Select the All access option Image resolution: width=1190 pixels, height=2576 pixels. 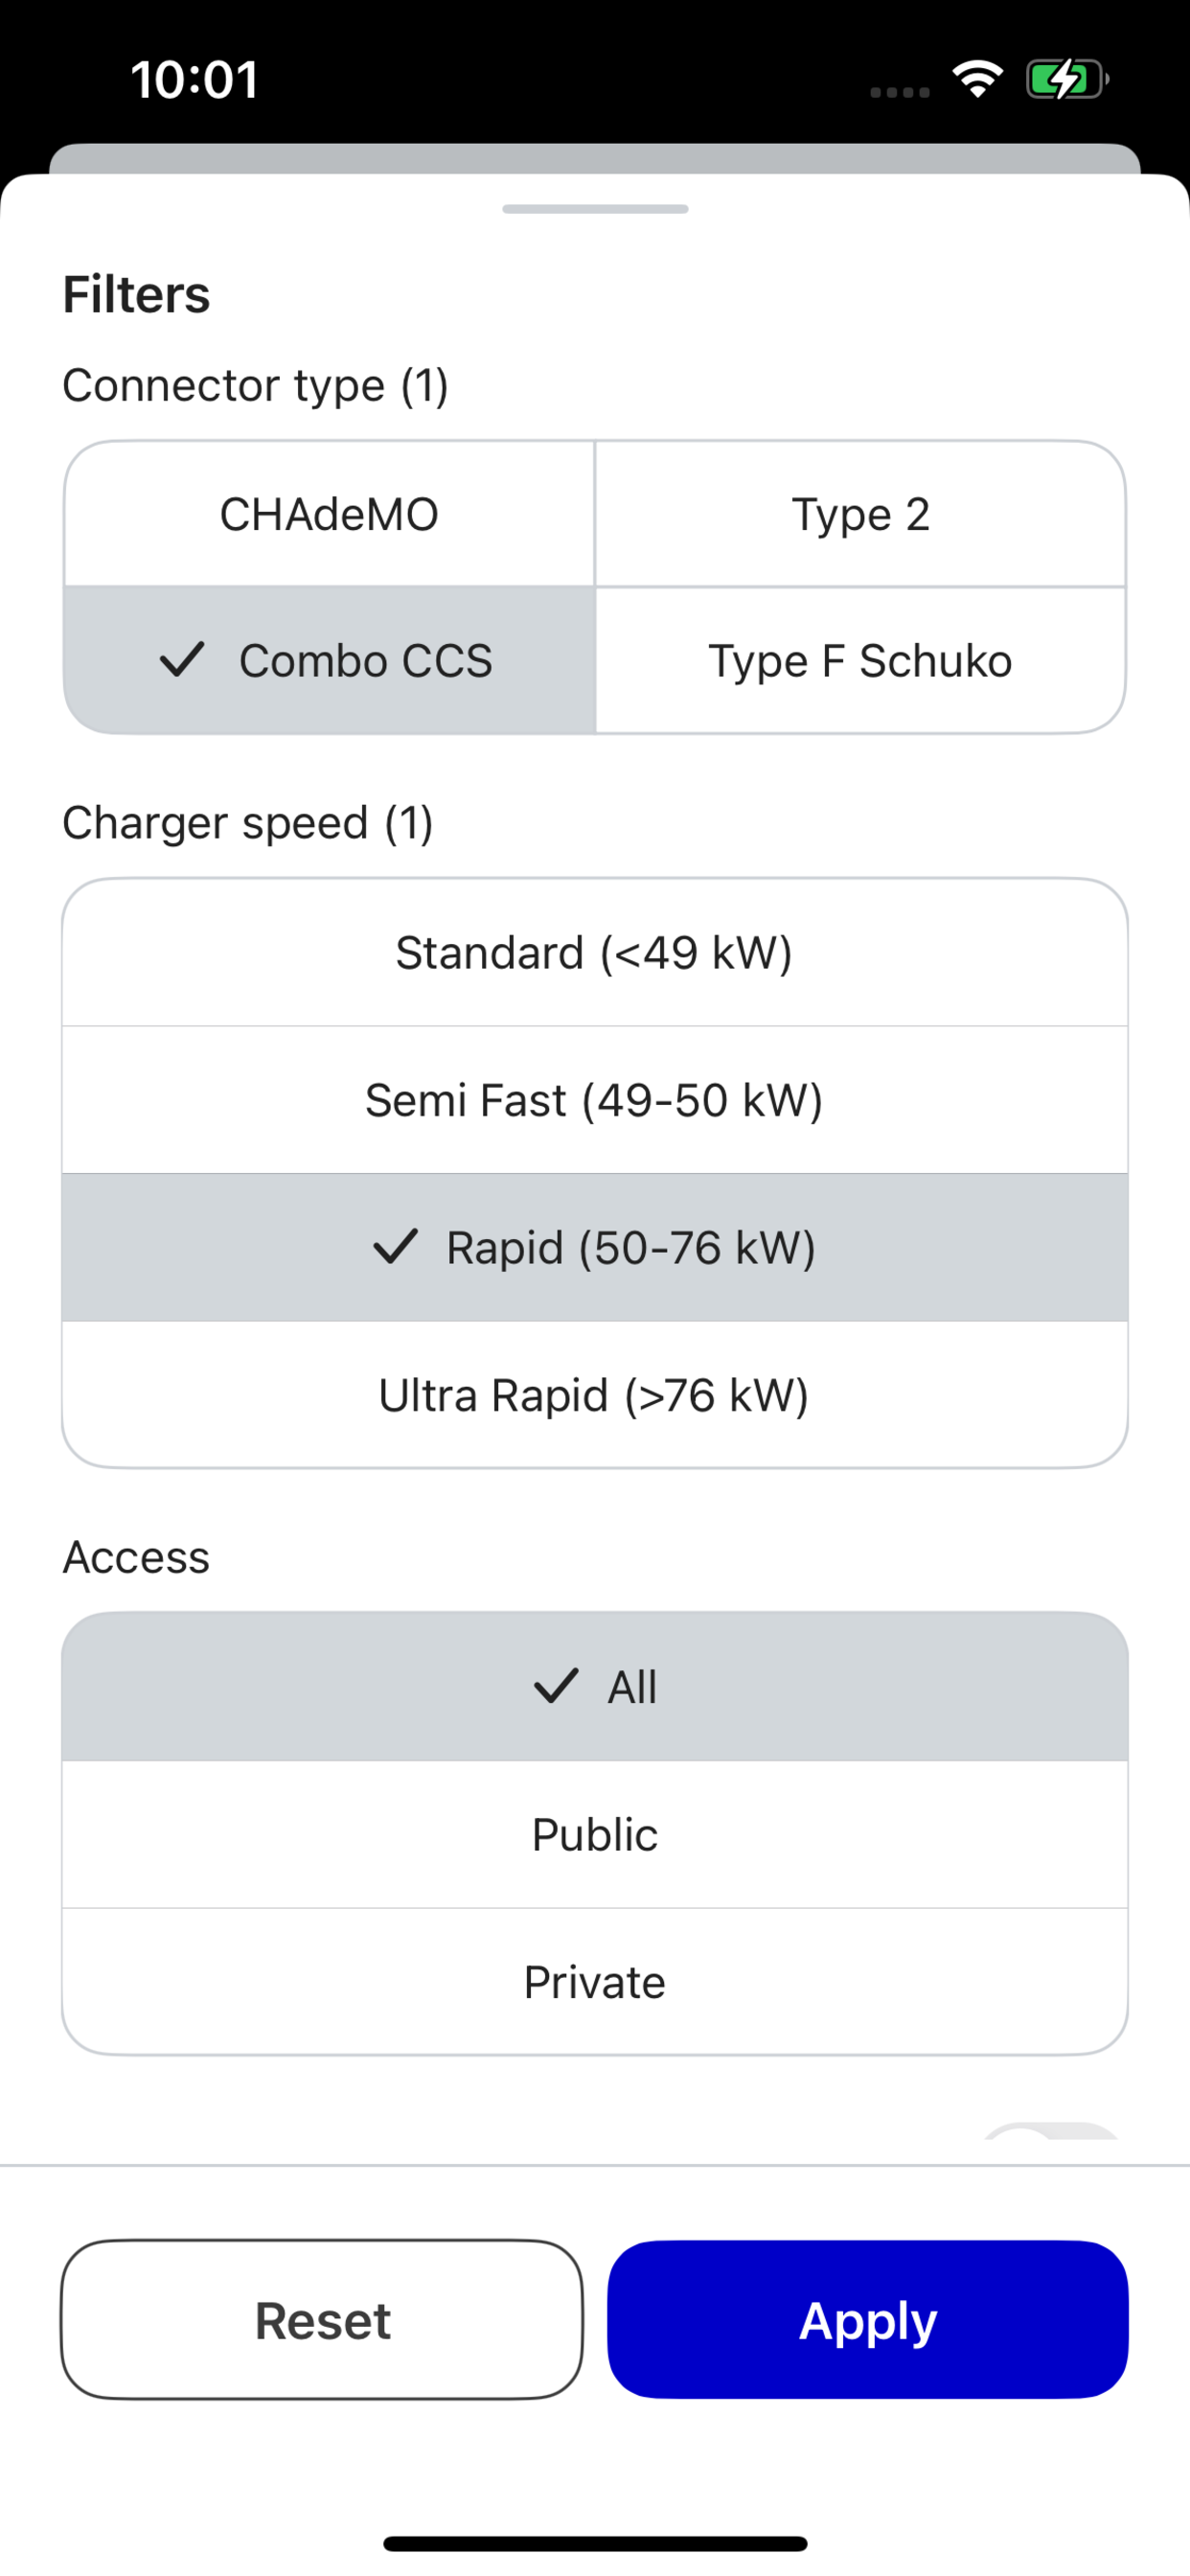(595, 1686)
